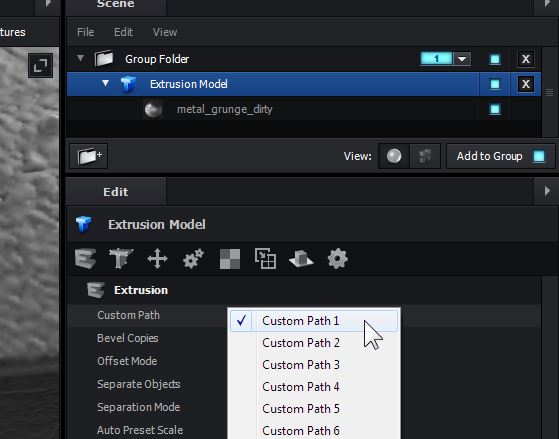Open the Transform move-arrows icon
559x439 pixels.
pos(157,259)
